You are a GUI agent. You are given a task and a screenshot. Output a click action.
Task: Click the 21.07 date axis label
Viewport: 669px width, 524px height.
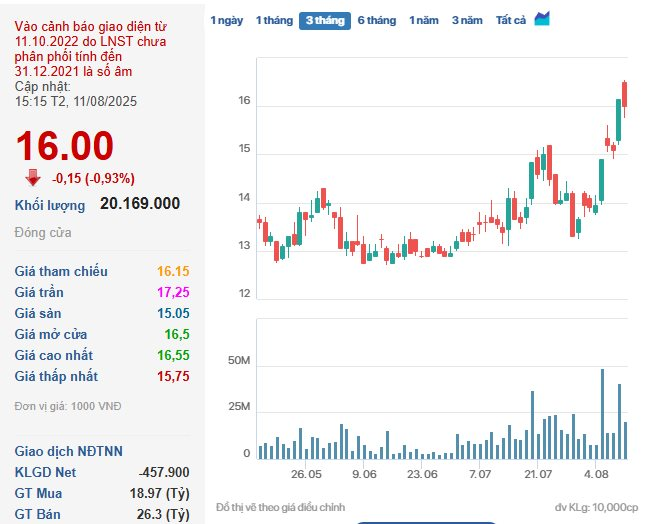[538, 474]
